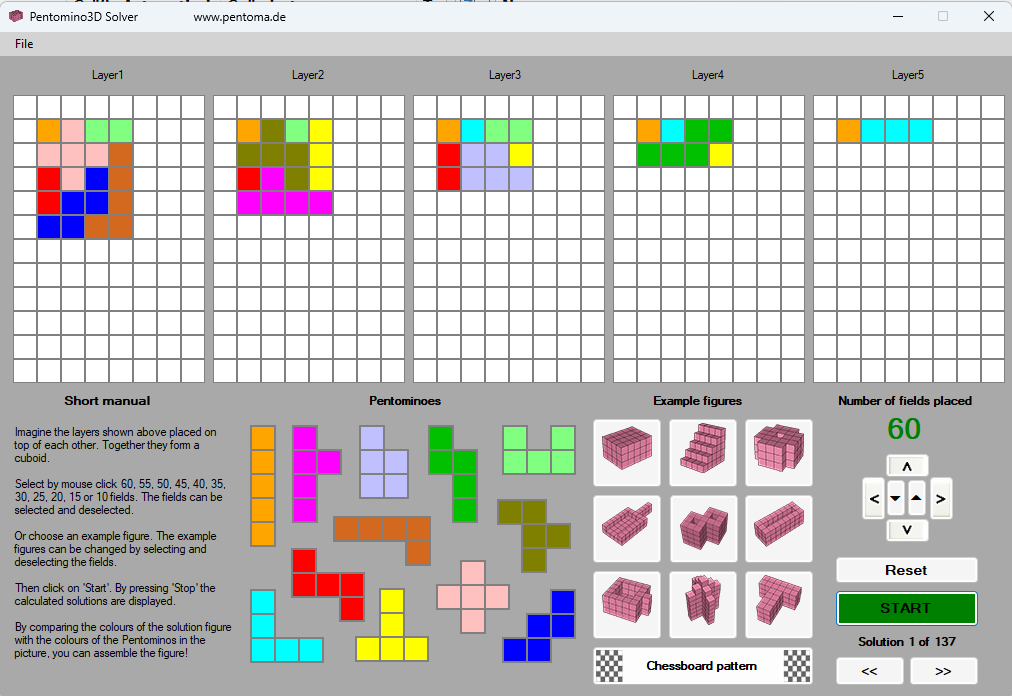The image size is (1012, 696).
Task: Deselect a filled orange cell in Layer1
Action: point(47,129)
